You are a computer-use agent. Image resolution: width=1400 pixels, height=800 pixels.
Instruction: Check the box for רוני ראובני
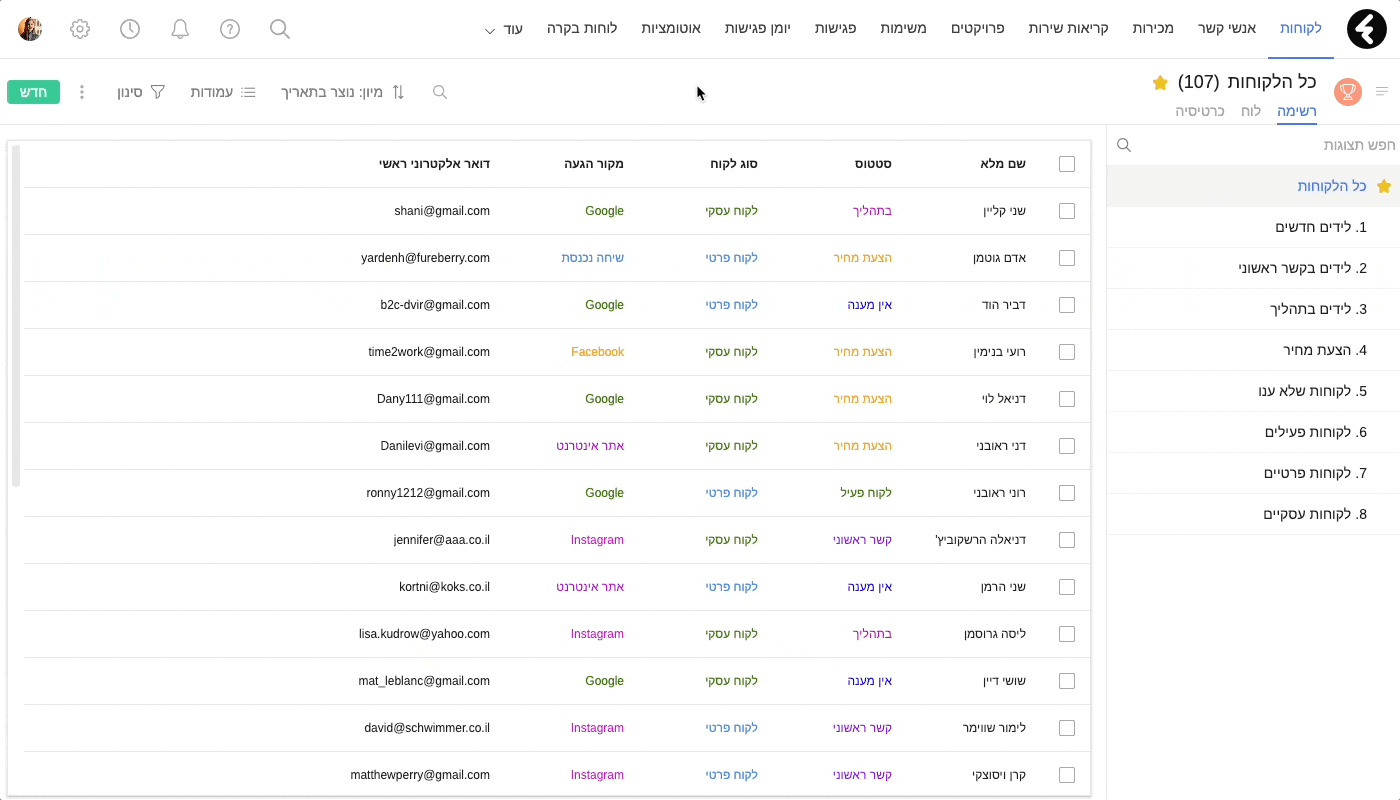(1067, 493)
